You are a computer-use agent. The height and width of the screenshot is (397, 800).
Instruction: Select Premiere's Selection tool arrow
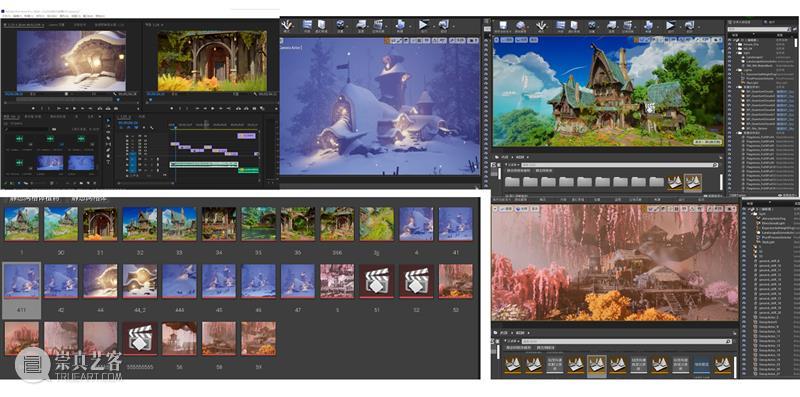[x=108, y=120]
